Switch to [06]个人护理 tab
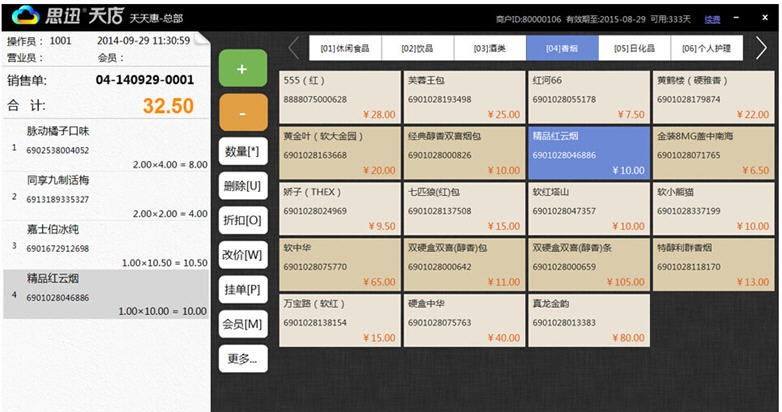 [x=707, y=48]
